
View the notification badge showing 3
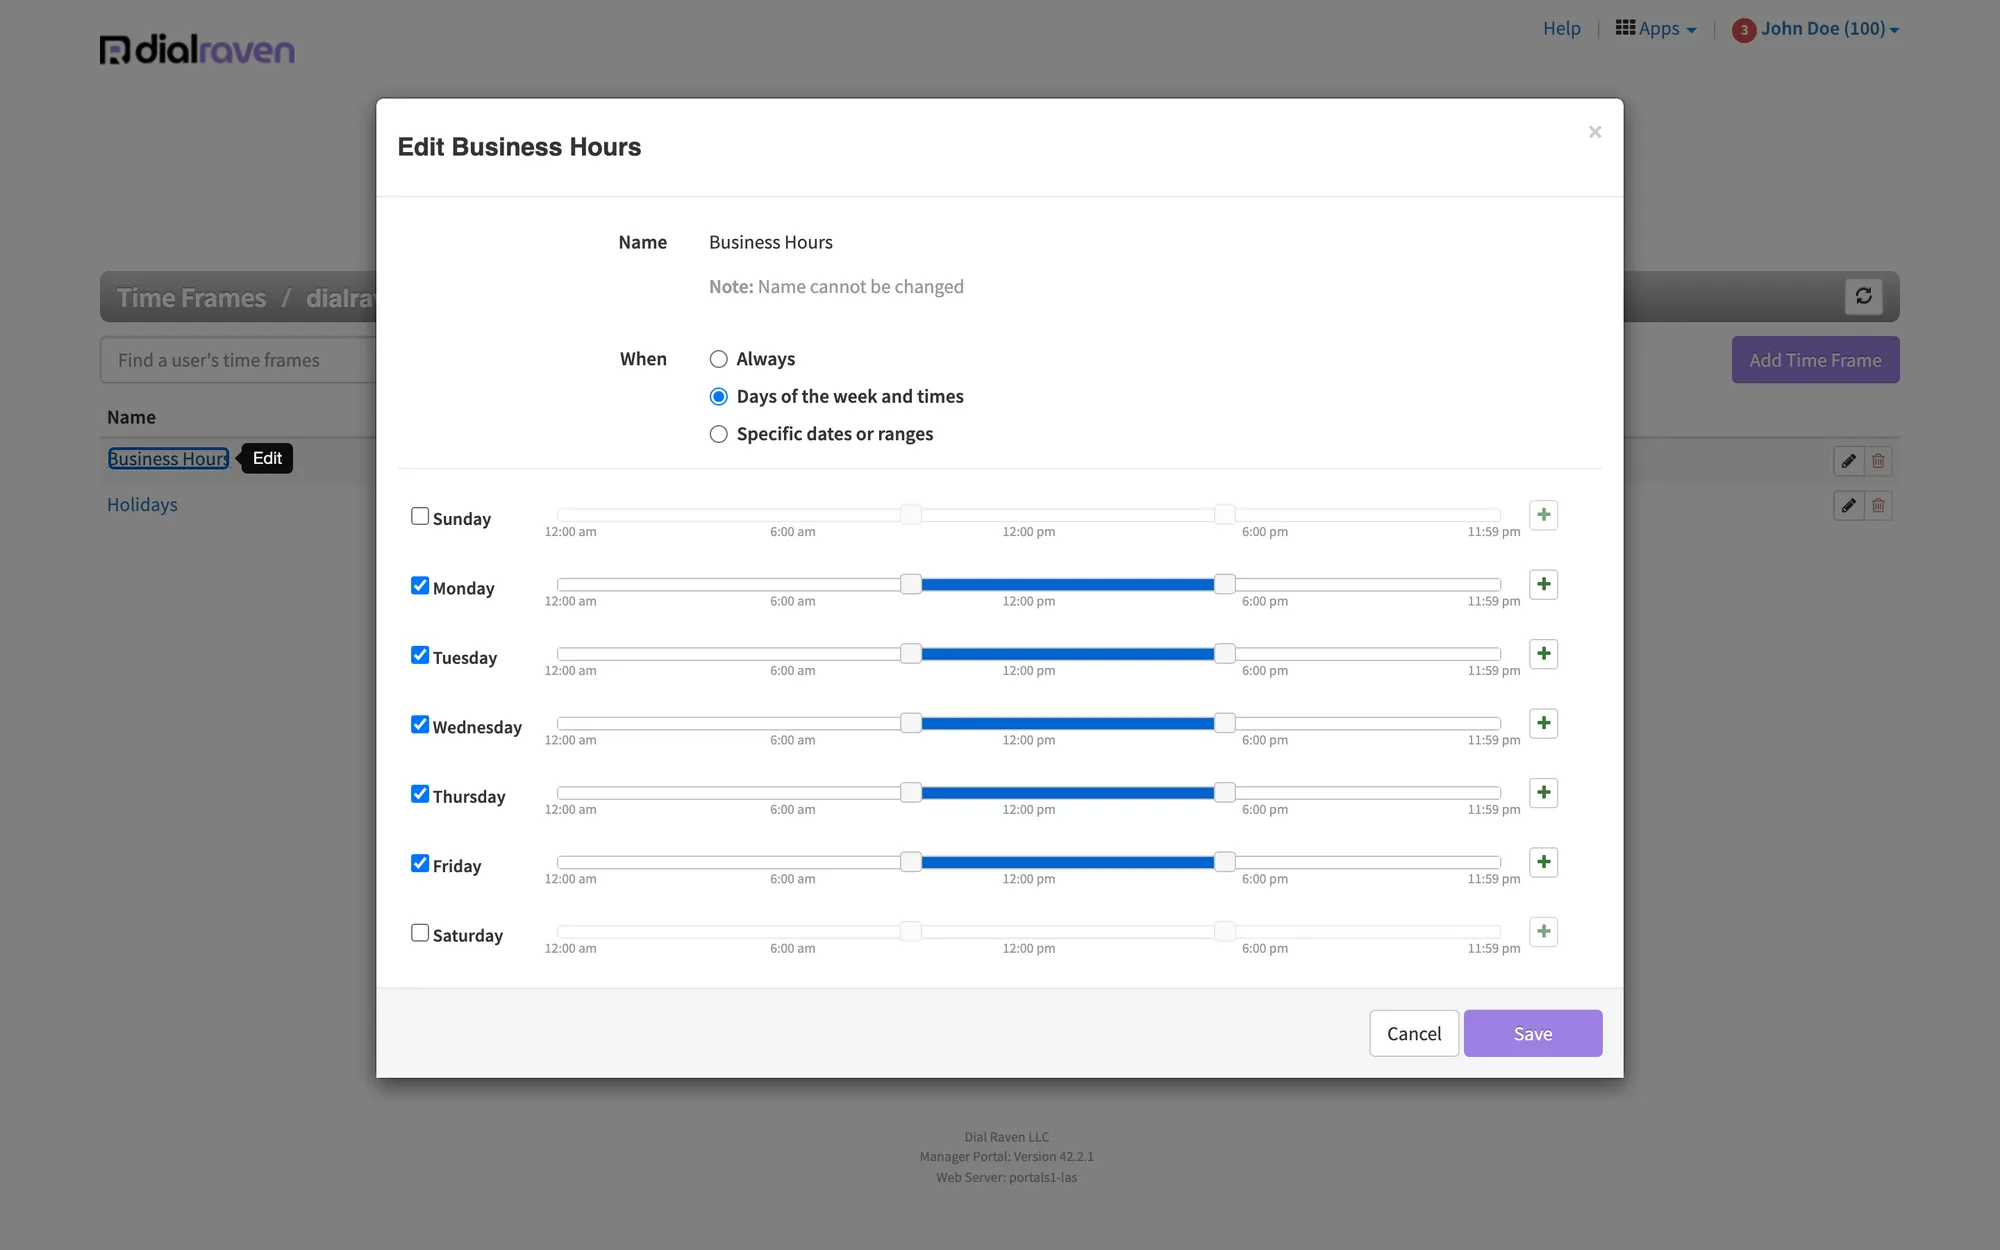click(x=1744, y=30)
